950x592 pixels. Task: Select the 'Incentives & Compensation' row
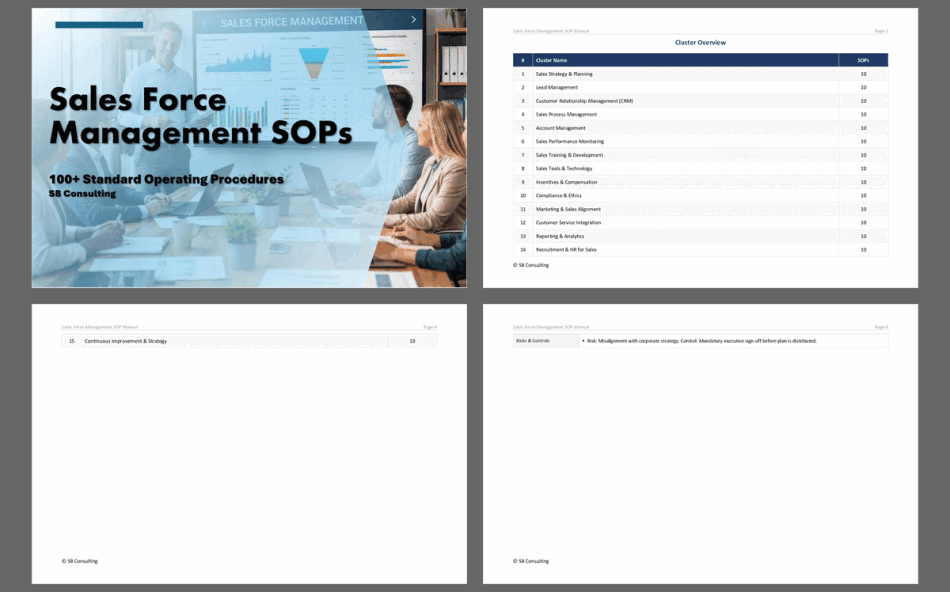click(x=566, y=182)
